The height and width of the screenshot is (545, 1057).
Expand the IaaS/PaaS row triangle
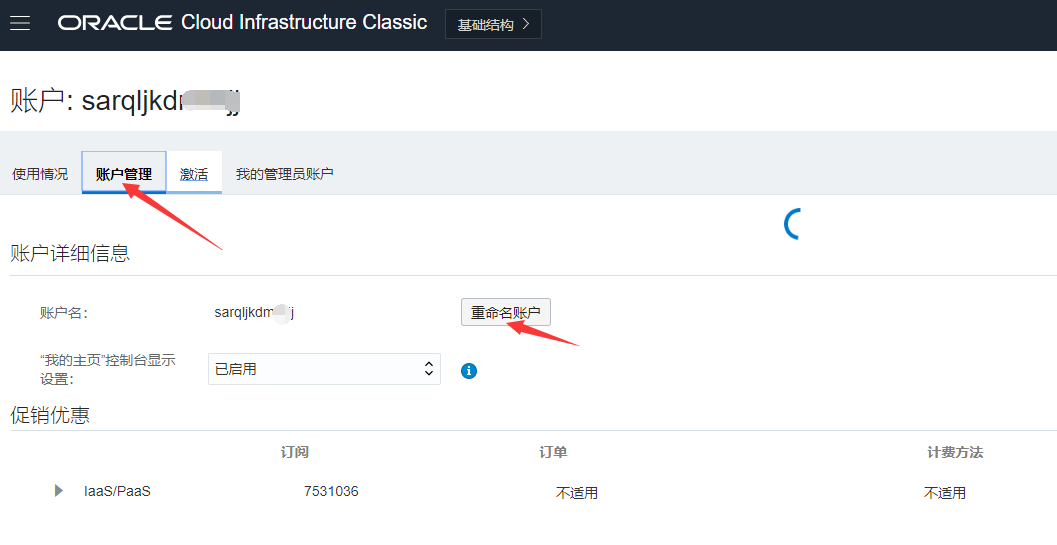[x=59, y=491]
